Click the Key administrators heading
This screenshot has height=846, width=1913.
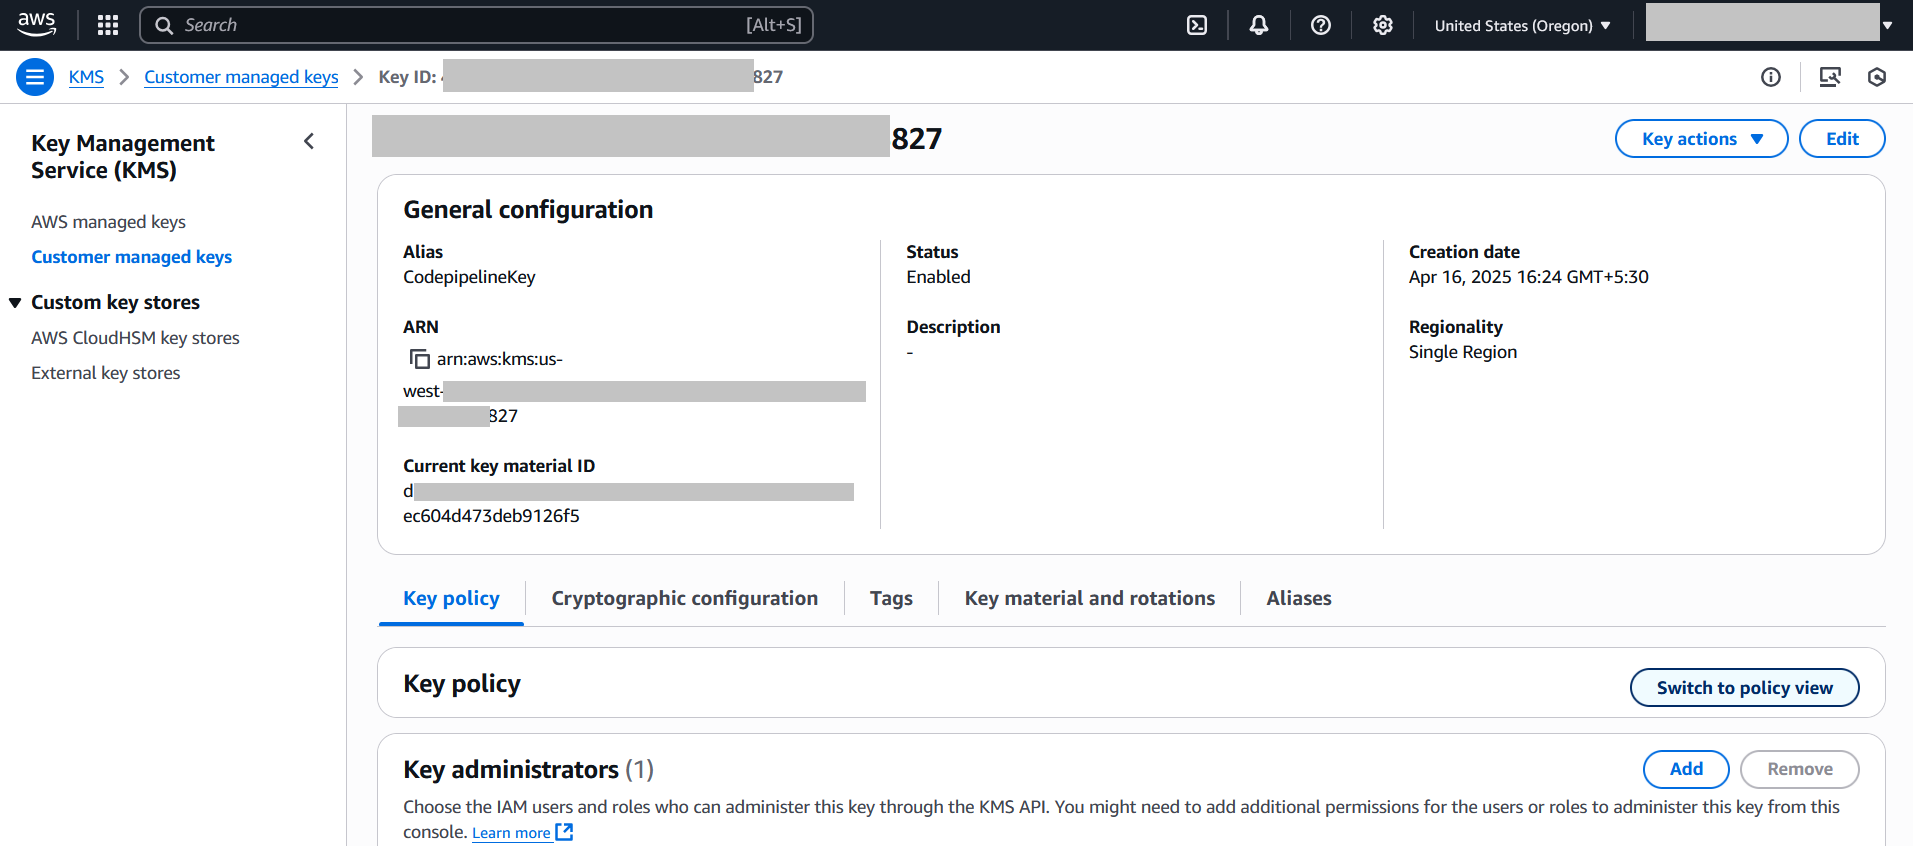click(528, 769)
